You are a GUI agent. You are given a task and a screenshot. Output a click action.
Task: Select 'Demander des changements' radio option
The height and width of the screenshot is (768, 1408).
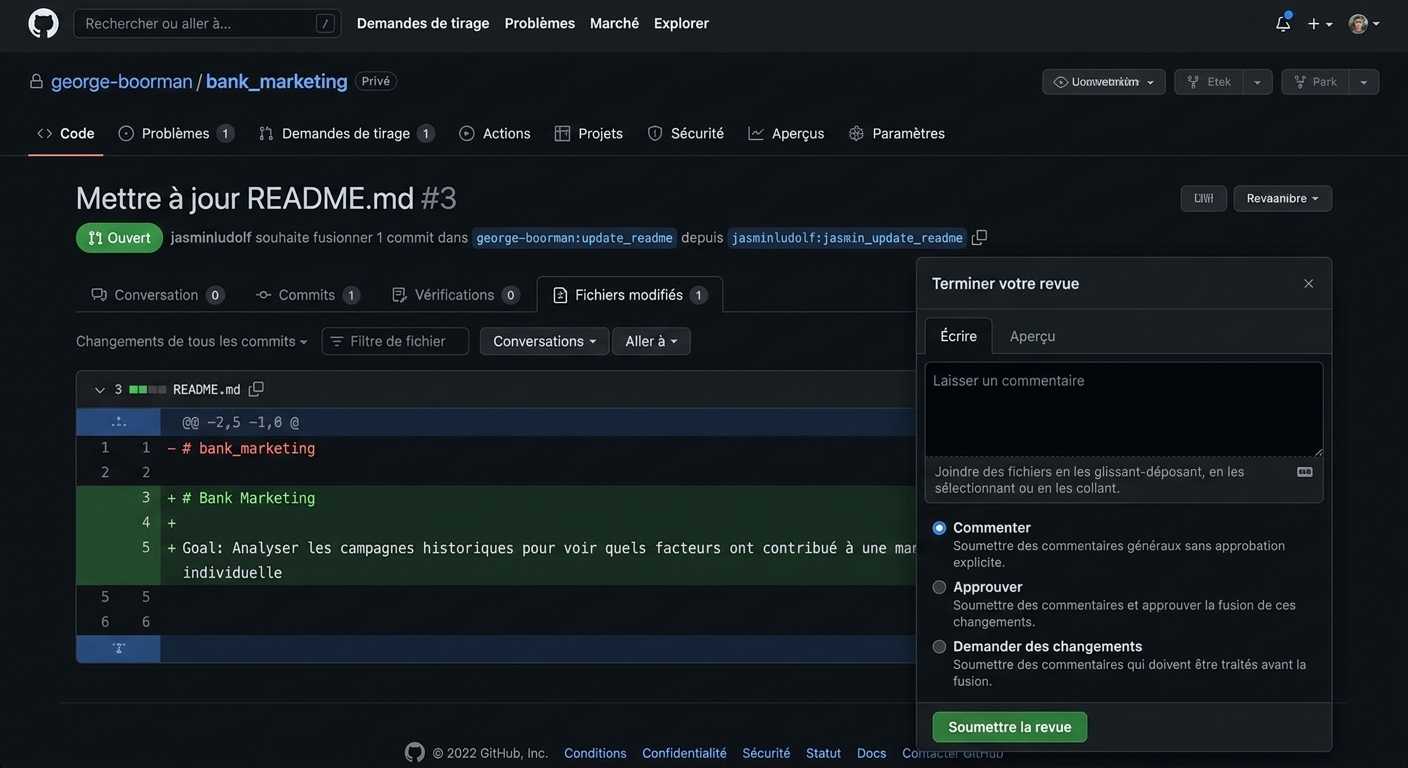[x=939, y=647]
